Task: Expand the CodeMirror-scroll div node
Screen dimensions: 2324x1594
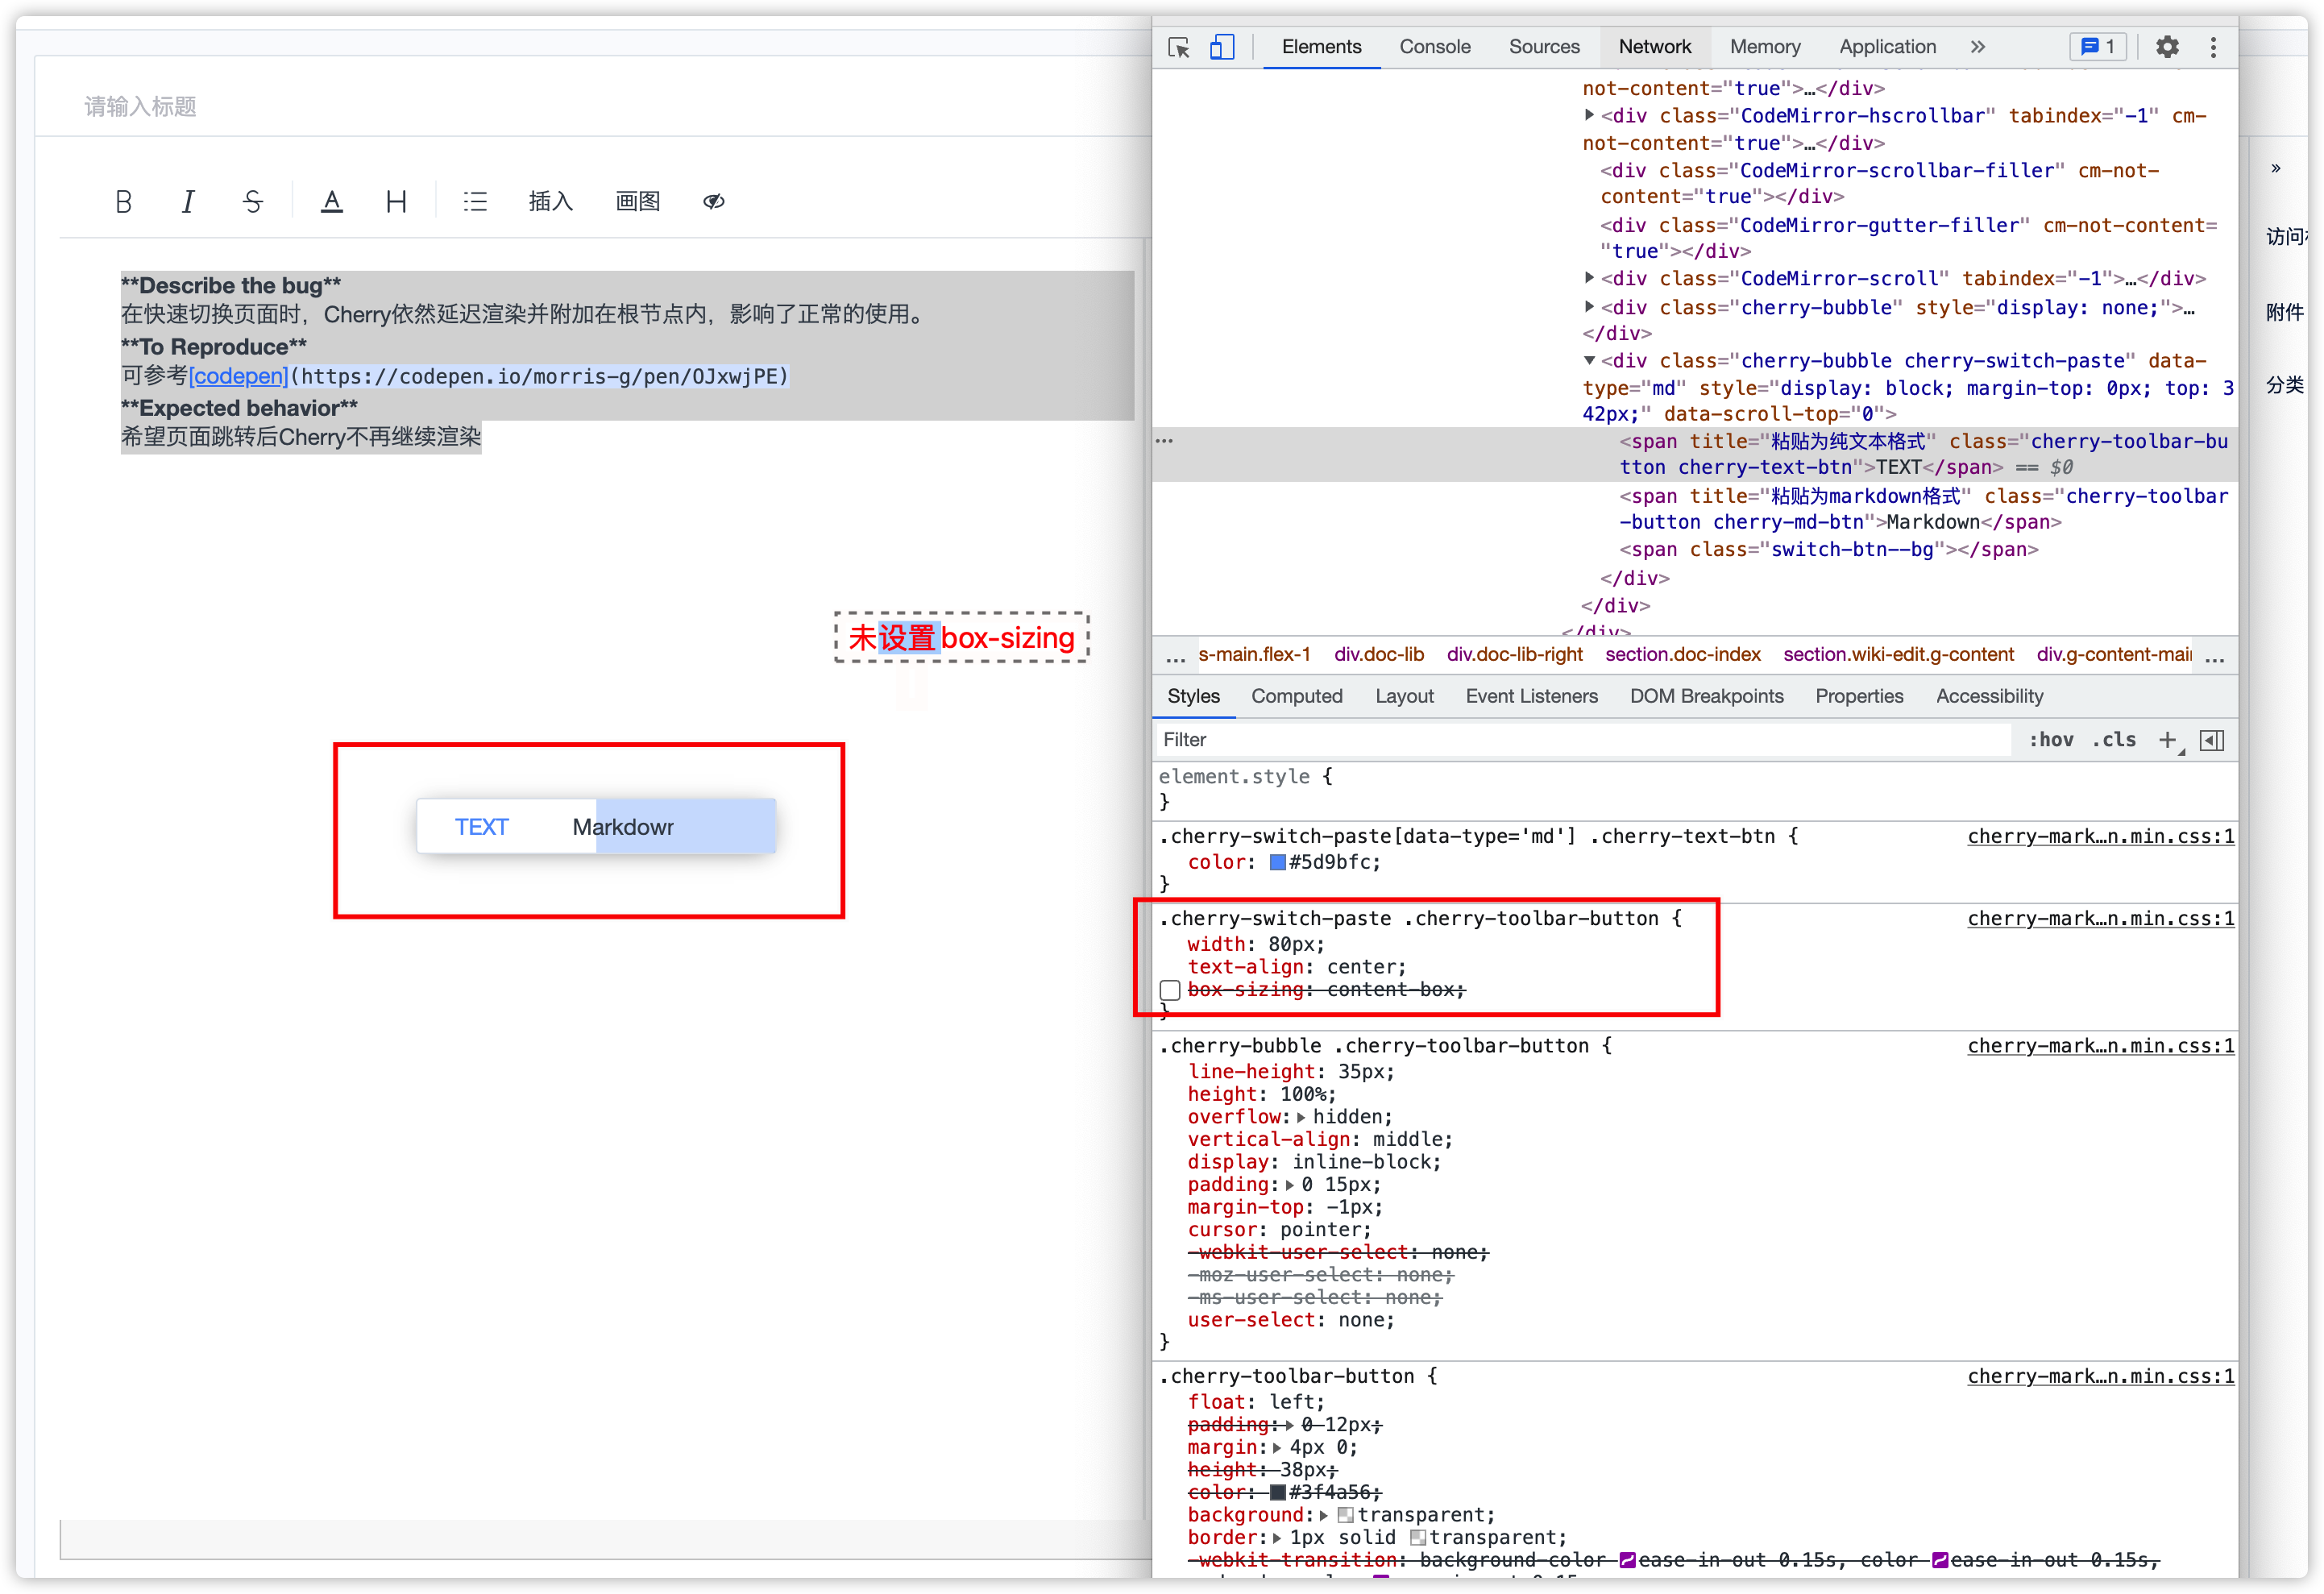Action: pyautogui.click(x=1590, y=278)
